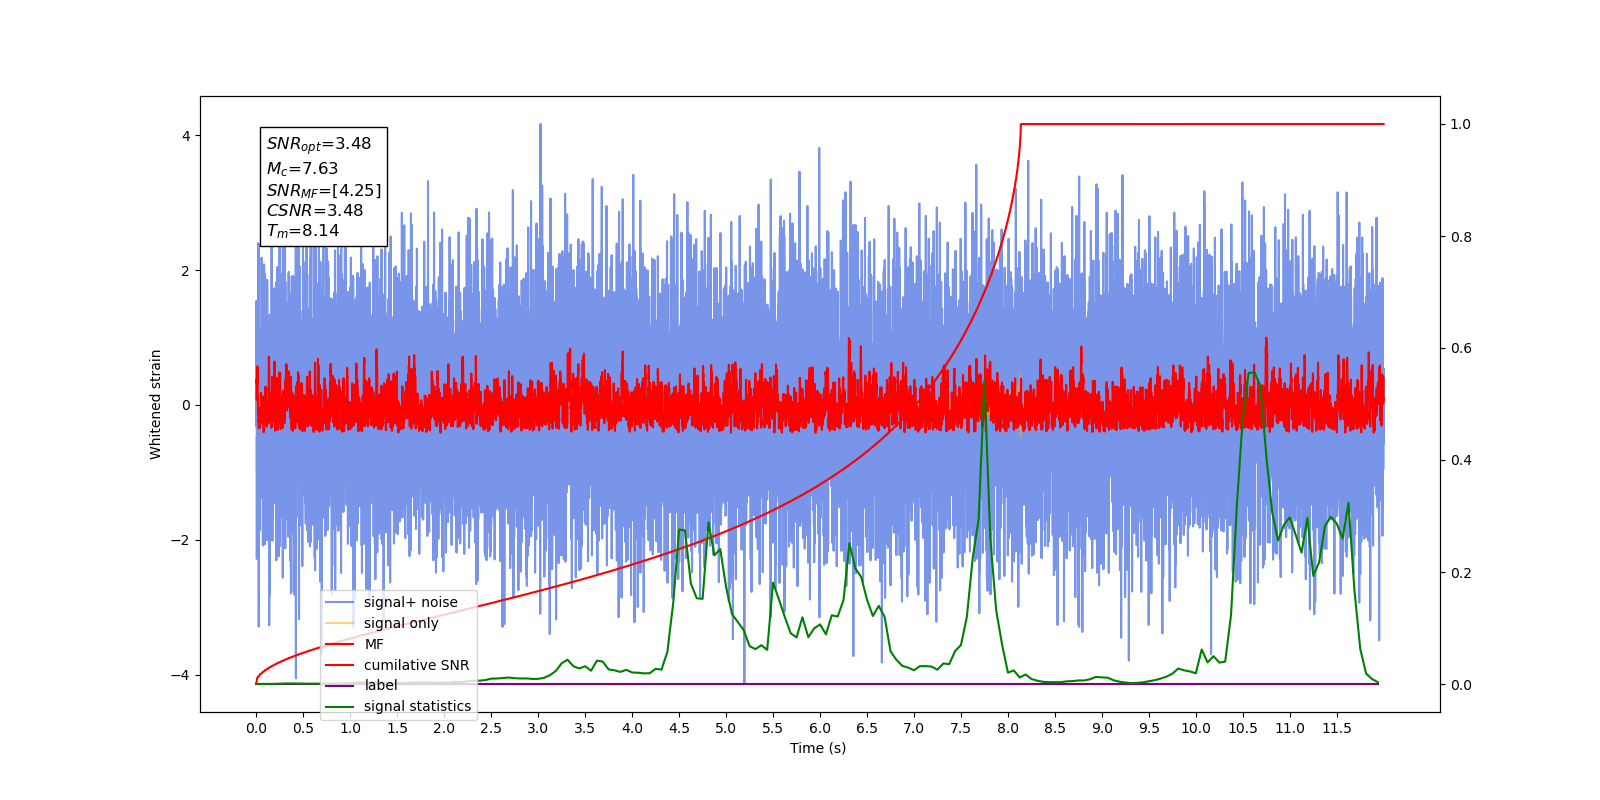
Task: Click the left y-axis tick label −2
Action: pos(179,540)
